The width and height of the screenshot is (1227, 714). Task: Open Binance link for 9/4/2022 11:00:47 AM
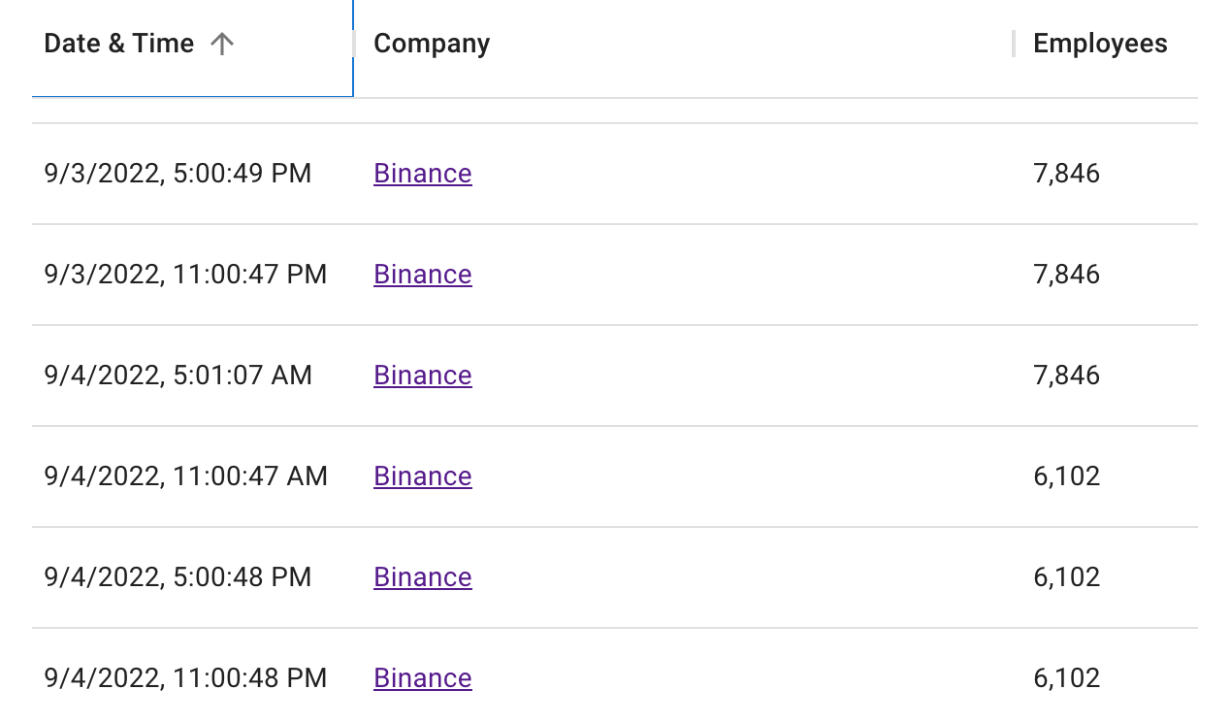pyautogui.click(x=423, y=477)
